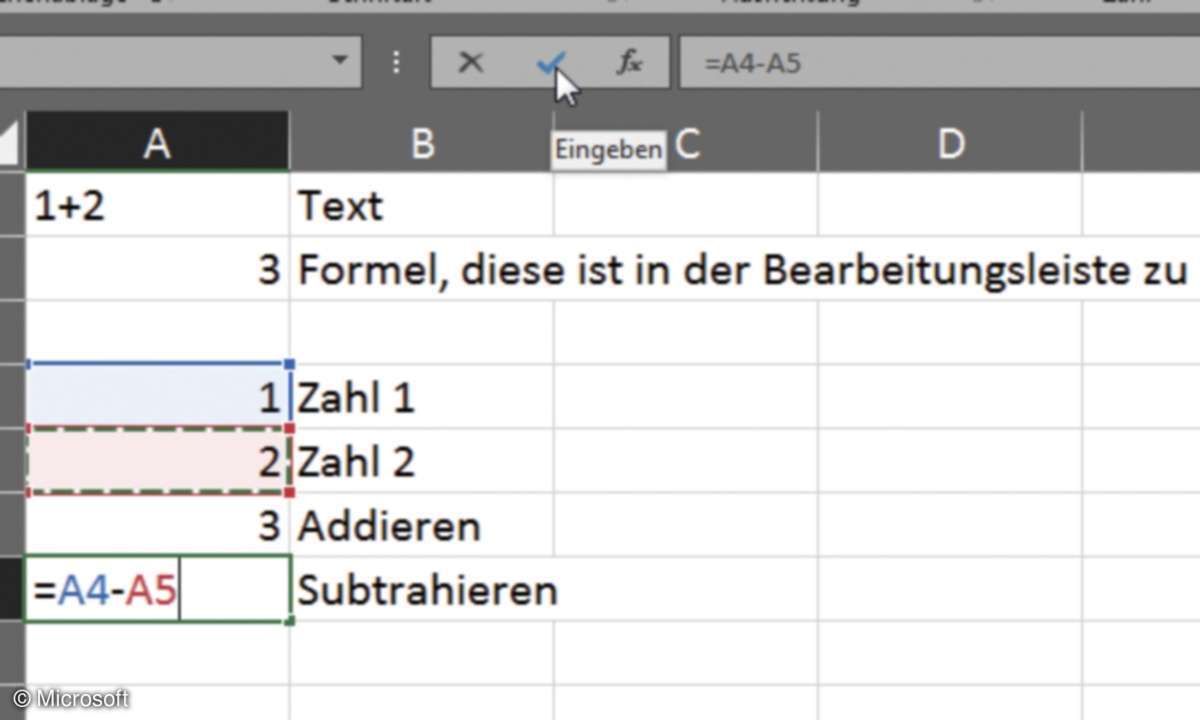Click cell containing 1+2
The image size is (1200, 720).
(157, 205)
